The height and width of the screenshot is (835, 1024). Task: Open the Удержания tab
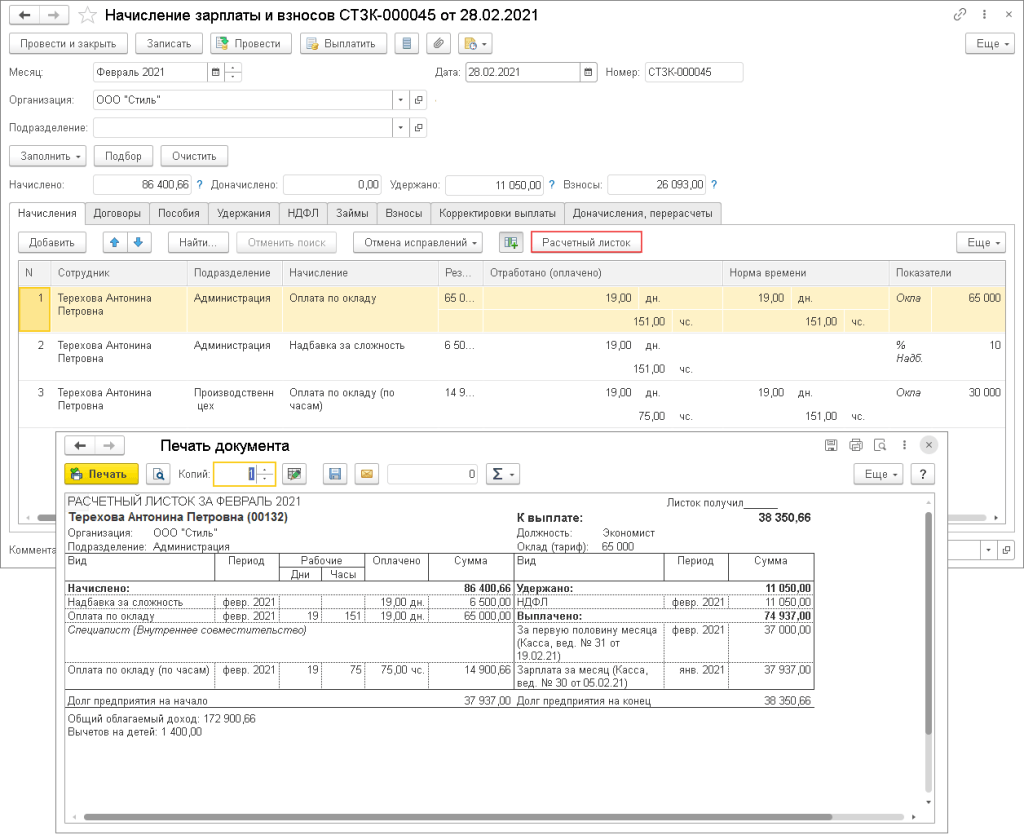[x=245, y=213]
